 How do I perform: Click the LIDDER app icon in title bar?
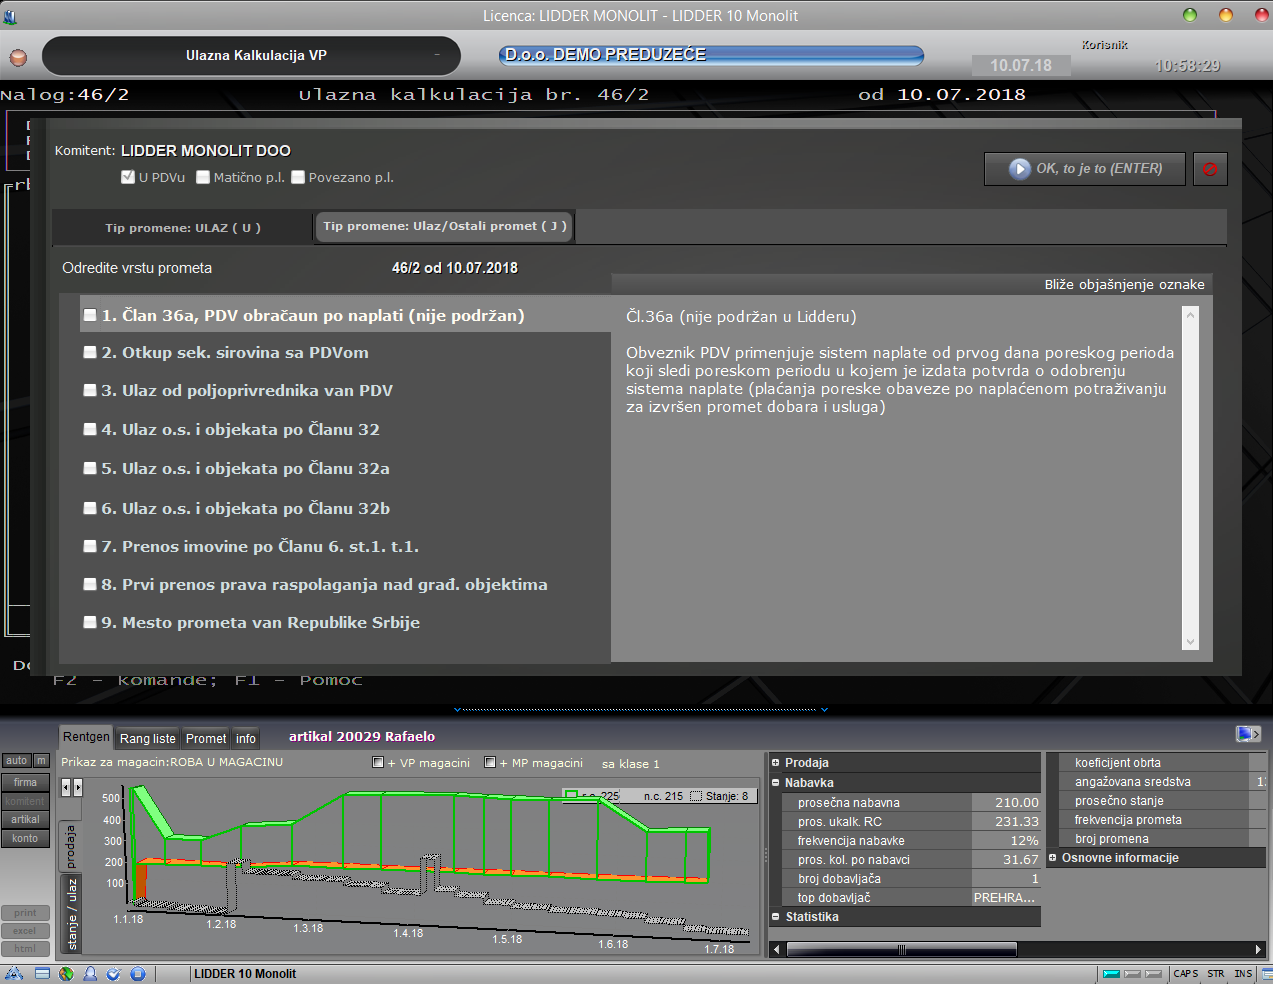[10, 15]
